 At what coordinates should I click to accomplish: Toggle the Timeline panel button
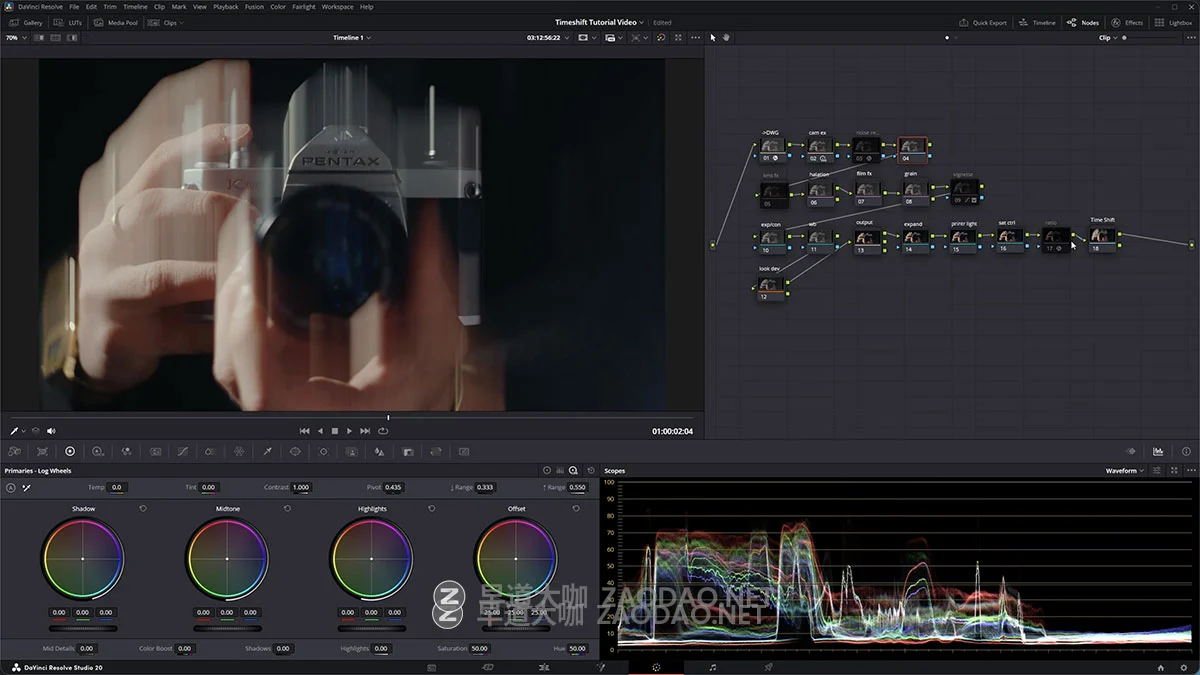tap(1037, 22)
